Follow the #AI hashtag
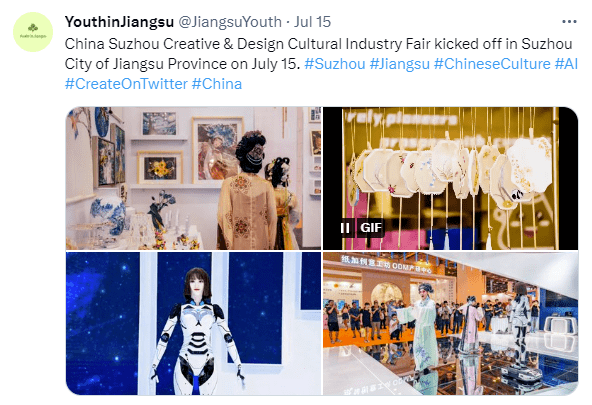The width and height of the screenshot is (592, 405). coord(566,64)
